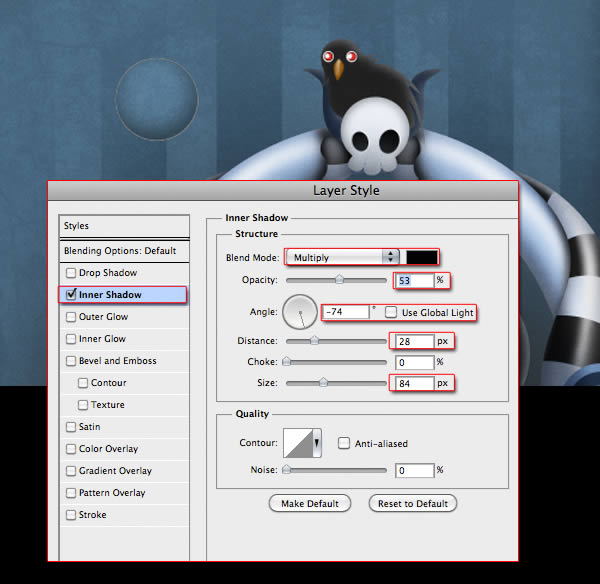The height and width of the screenshot is (584, 600).
Task: Select the Satin style row
Action: coord(124,427)
